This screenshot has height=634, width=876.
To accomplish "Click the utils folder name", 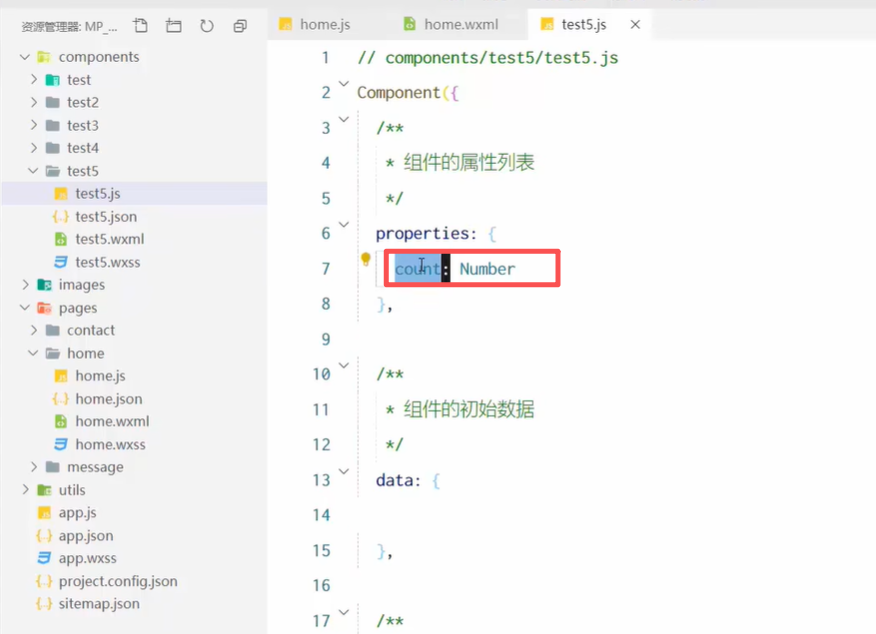I will (x=72, y=490).
